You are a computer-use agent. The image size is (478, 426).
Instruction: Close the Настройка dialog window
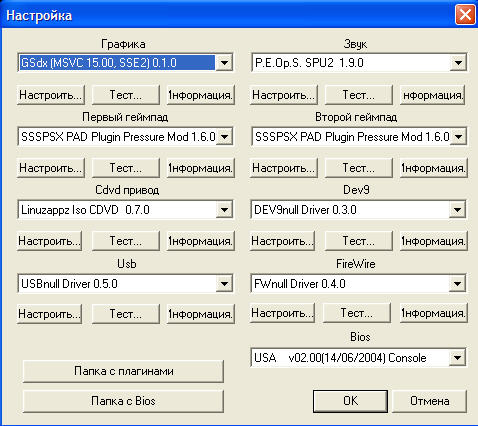(465, 15)
